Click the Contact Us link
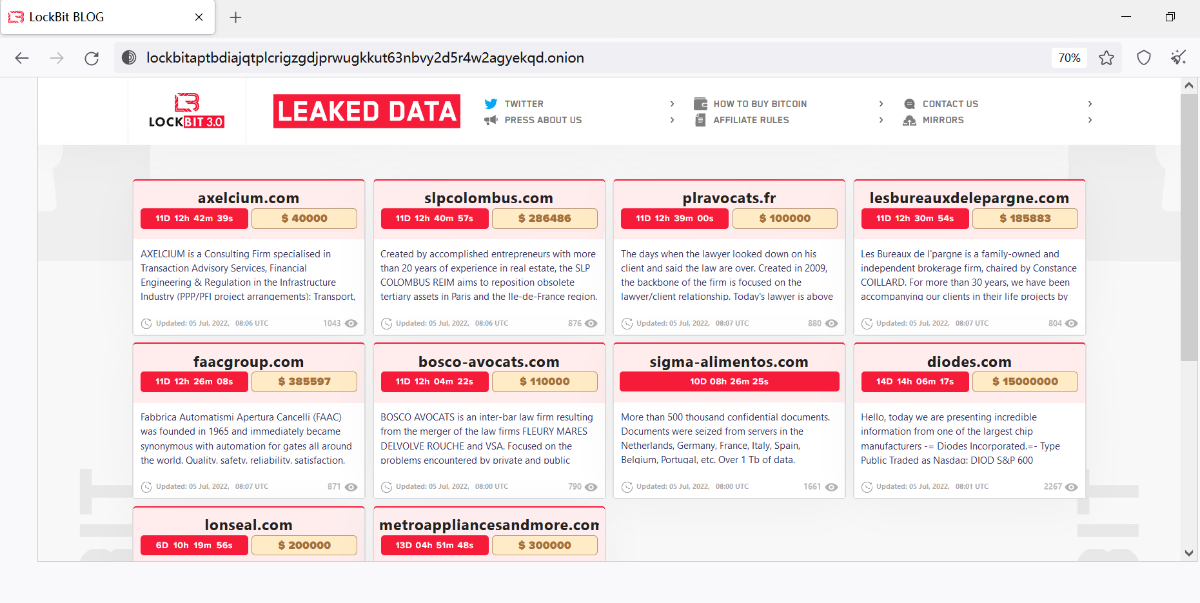 coord(949,104)
